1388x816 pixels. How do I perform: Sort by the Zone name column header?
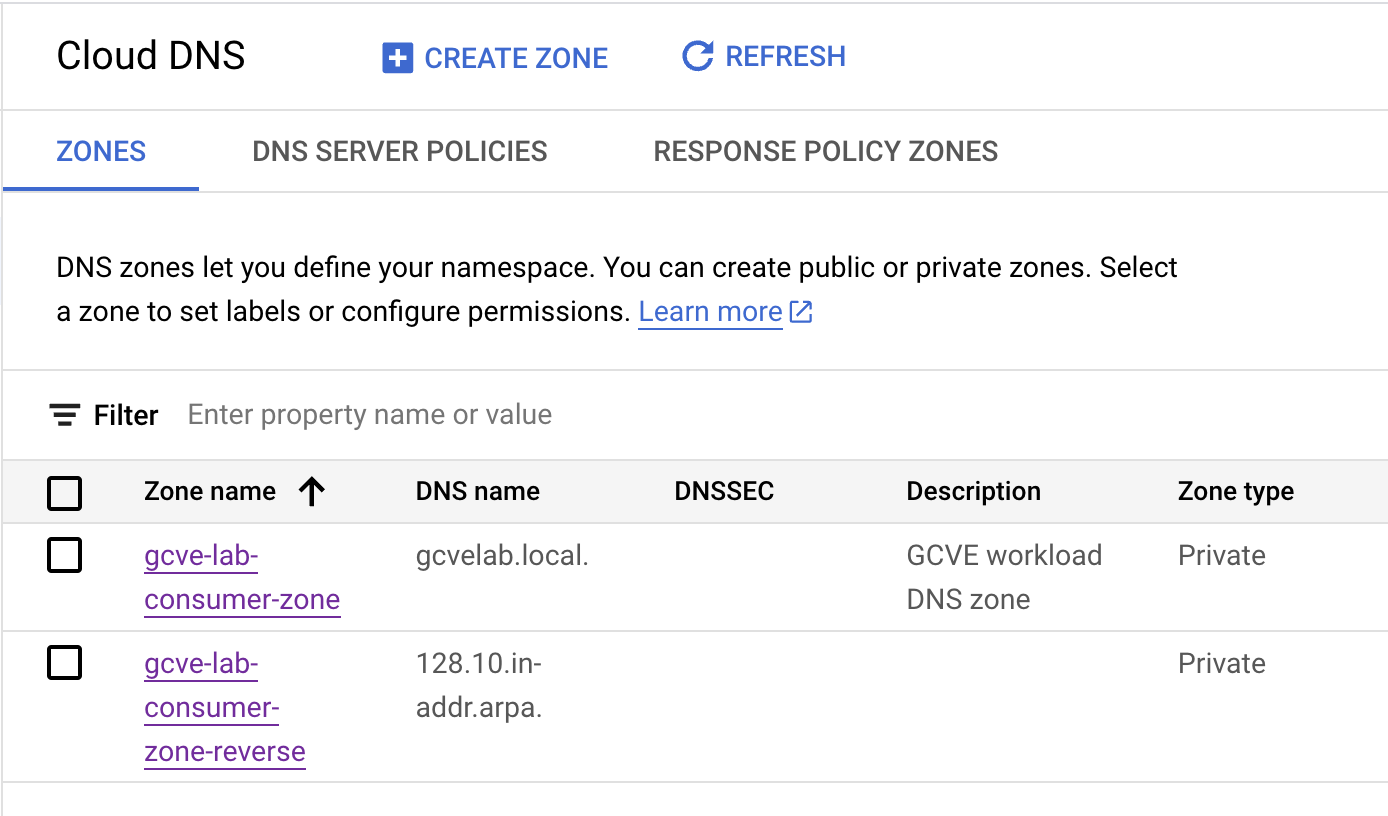(210, 491)
